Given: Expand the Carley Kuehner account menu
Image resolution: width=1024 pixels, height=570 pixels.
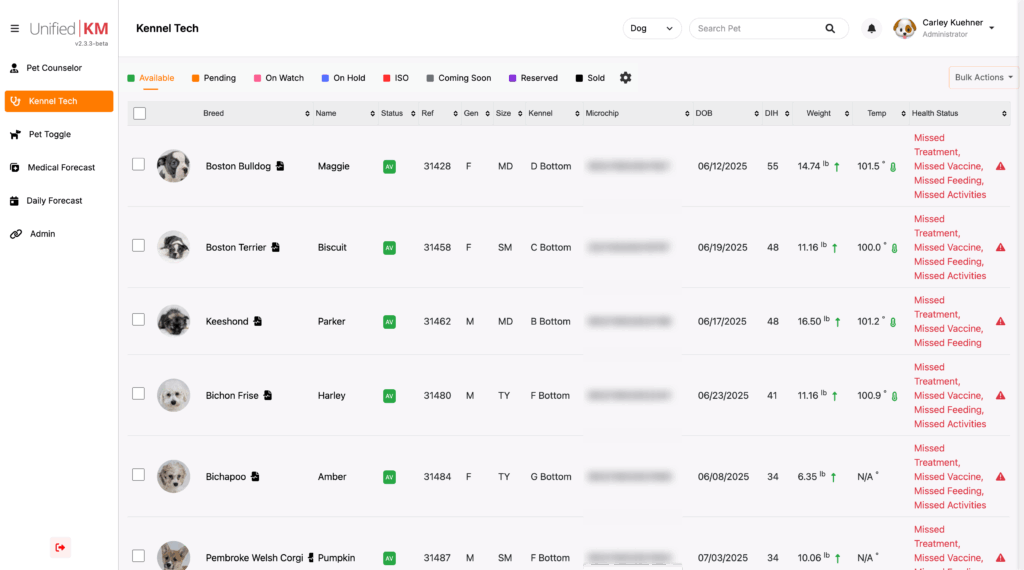Looking at the screenshot, I should coord(991,28).
